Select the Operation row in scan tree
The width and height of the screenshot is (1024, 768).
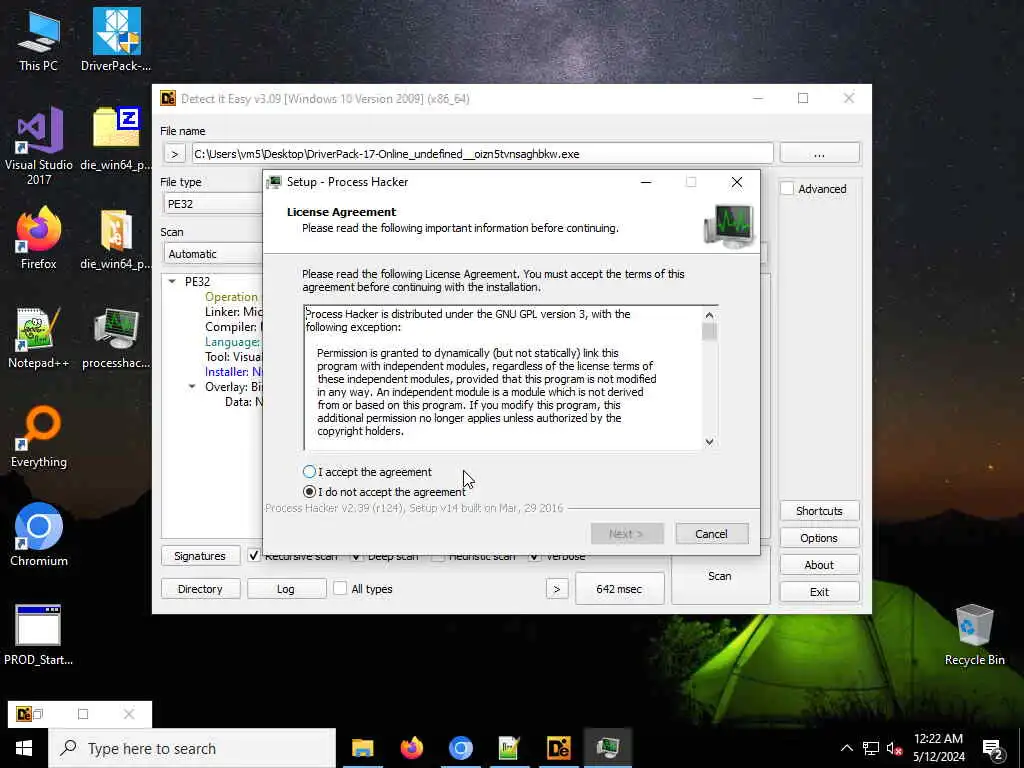231,296
